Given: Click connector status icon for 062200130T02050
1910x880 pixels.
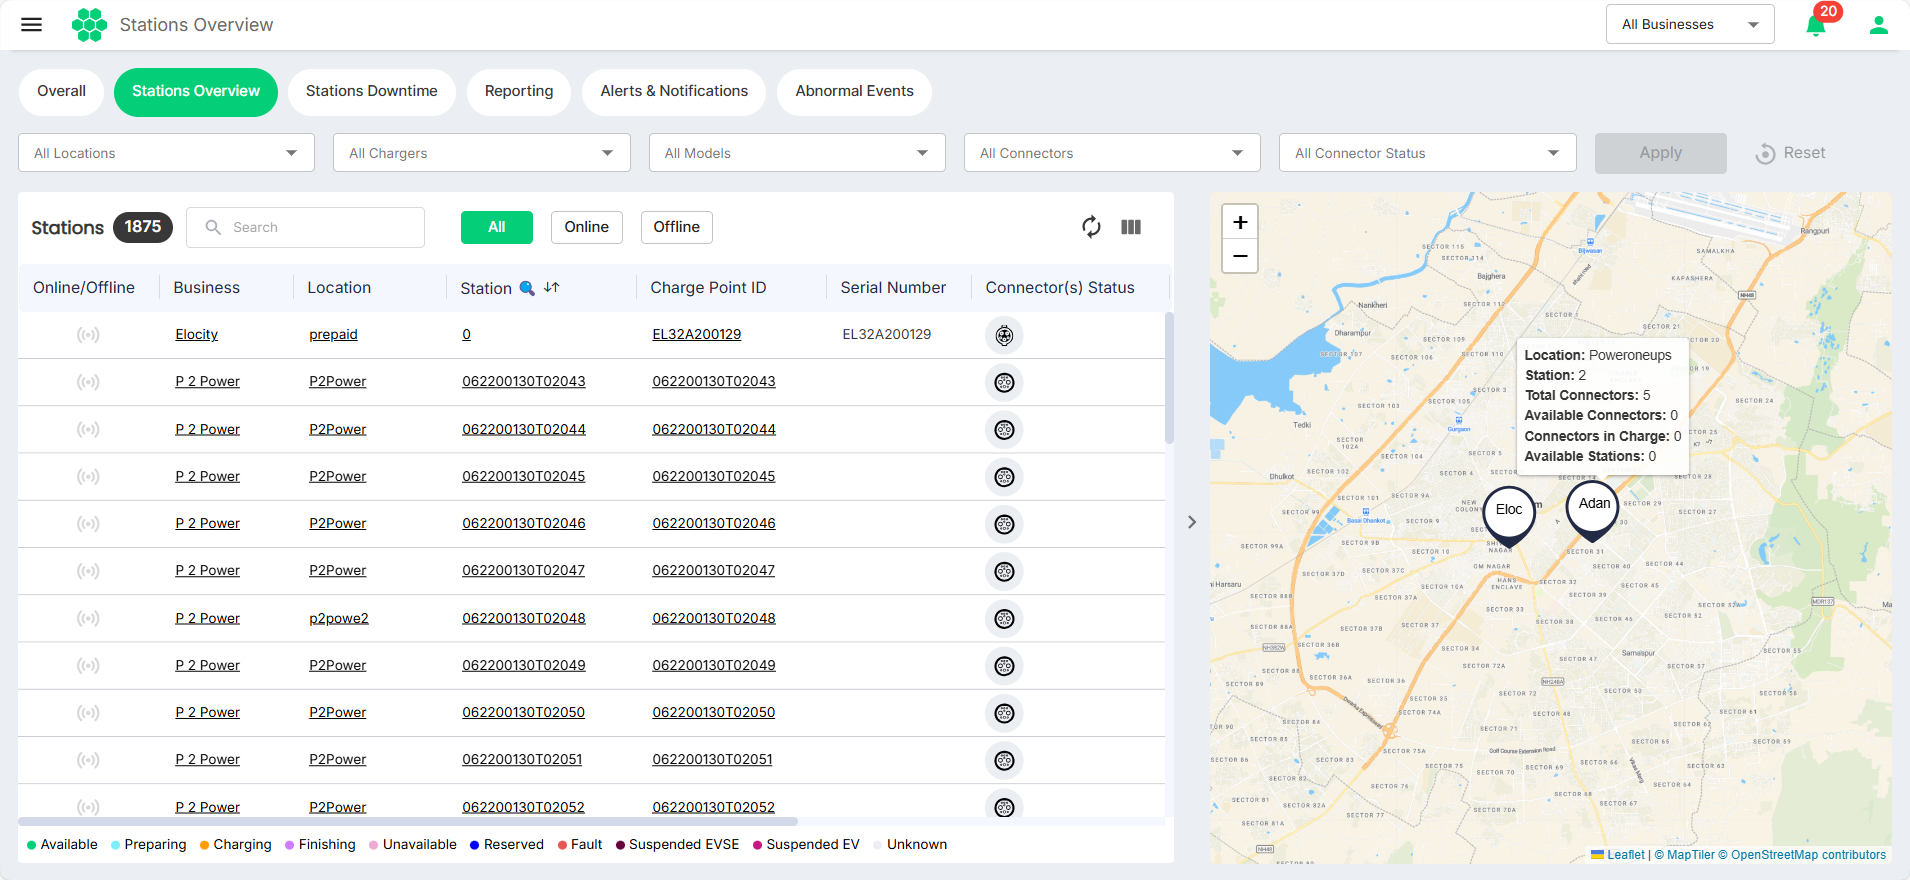Looking at the screenshot, I should coord(1004,713).
